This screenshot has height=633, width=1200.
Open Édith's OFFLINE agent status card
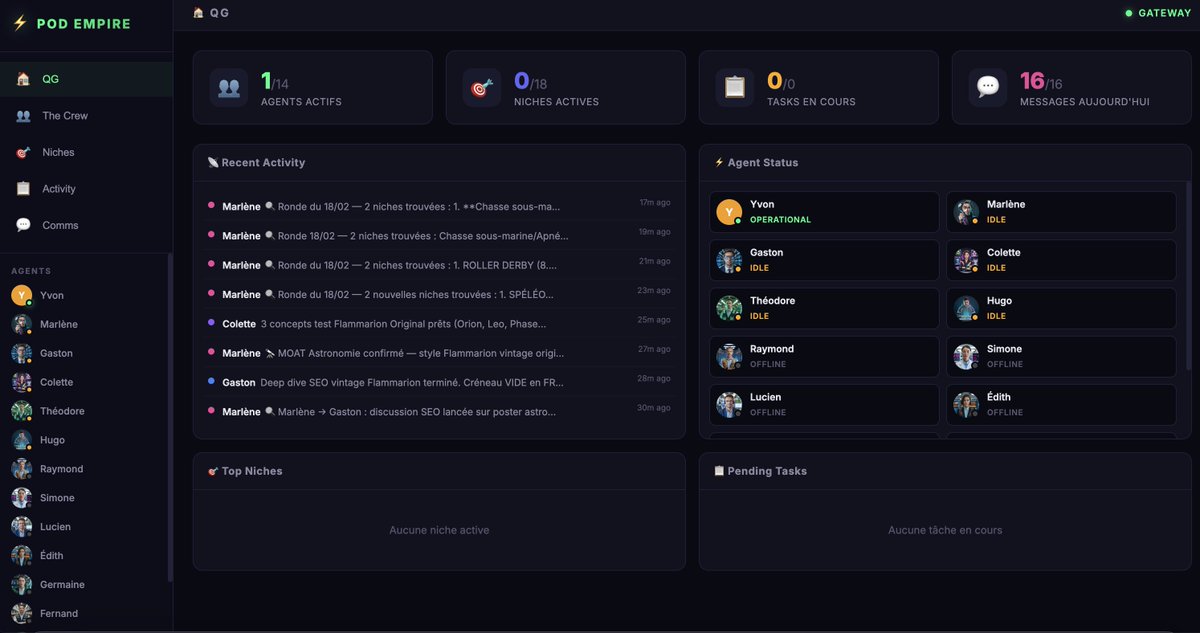(x=1061, y=405)
